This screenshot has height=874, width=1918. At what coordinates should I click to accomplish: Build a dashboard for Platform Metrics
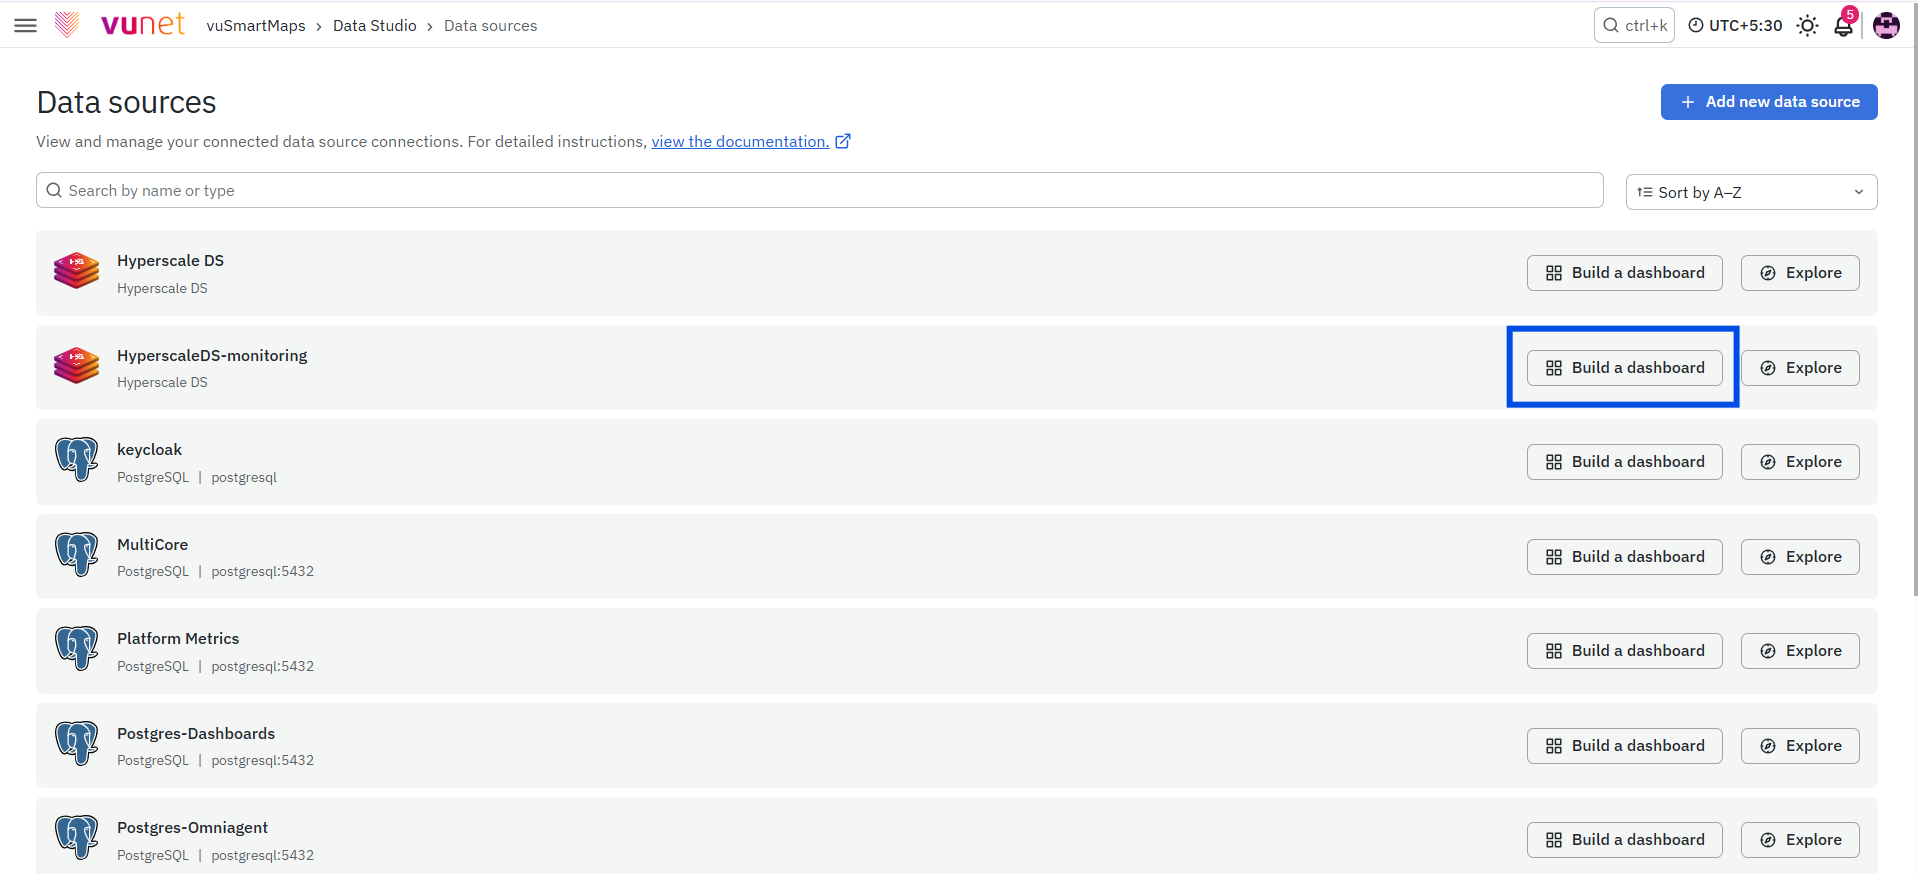point(1625,651)
